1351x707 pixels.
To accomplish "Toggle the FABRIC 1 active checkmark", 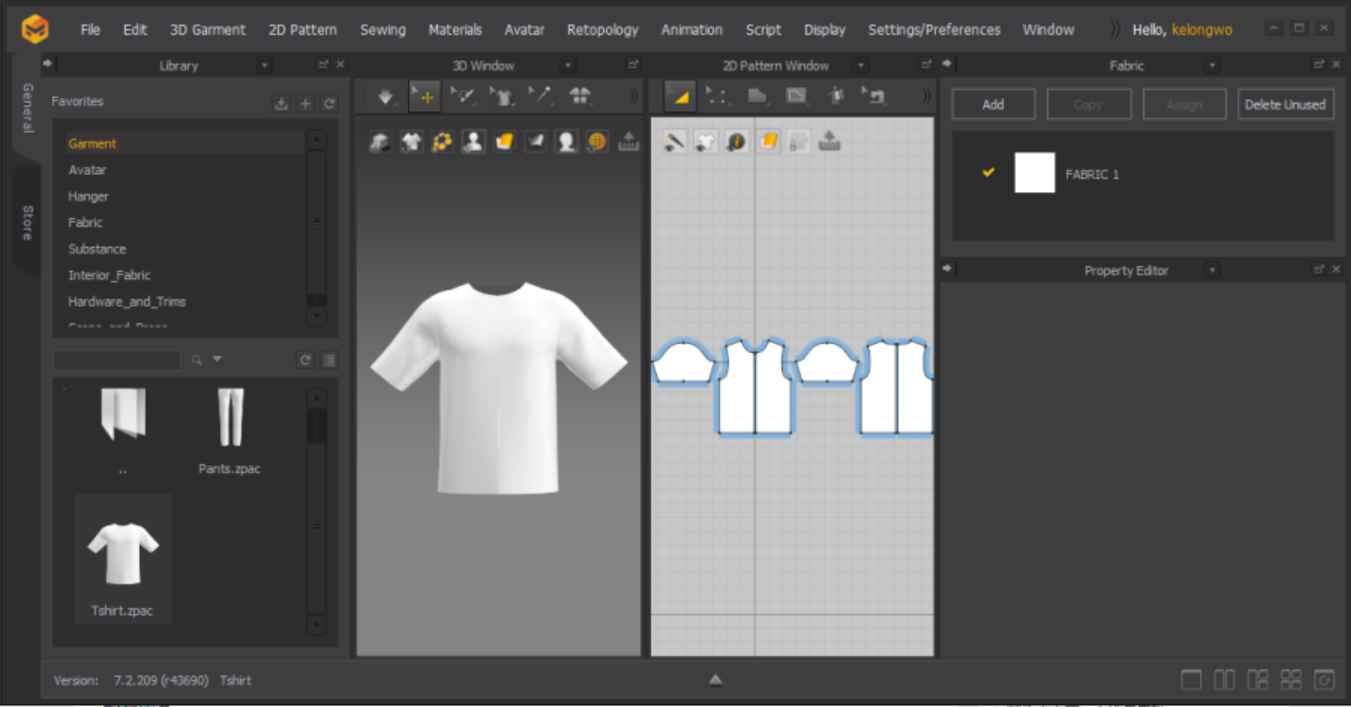I will point(987,172).
